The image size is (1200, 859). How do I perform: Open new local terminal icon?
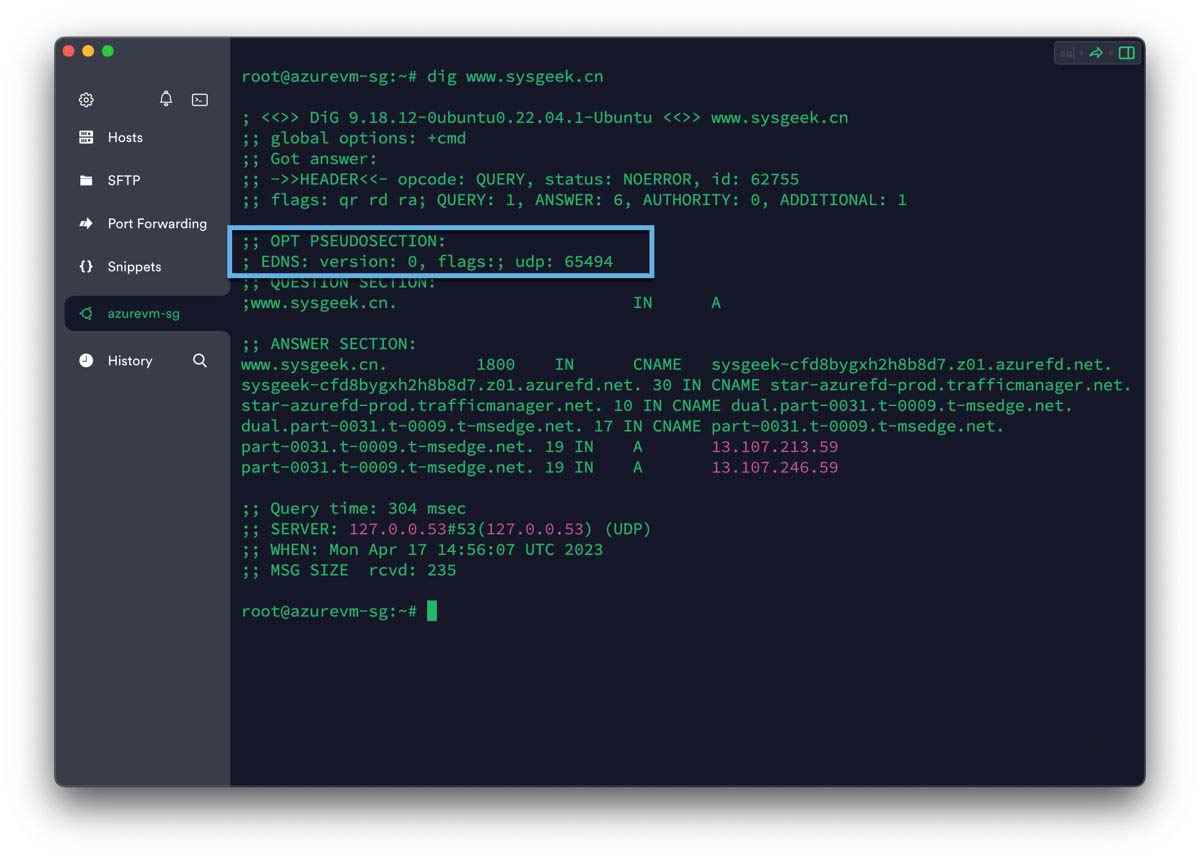coord(200,100)
